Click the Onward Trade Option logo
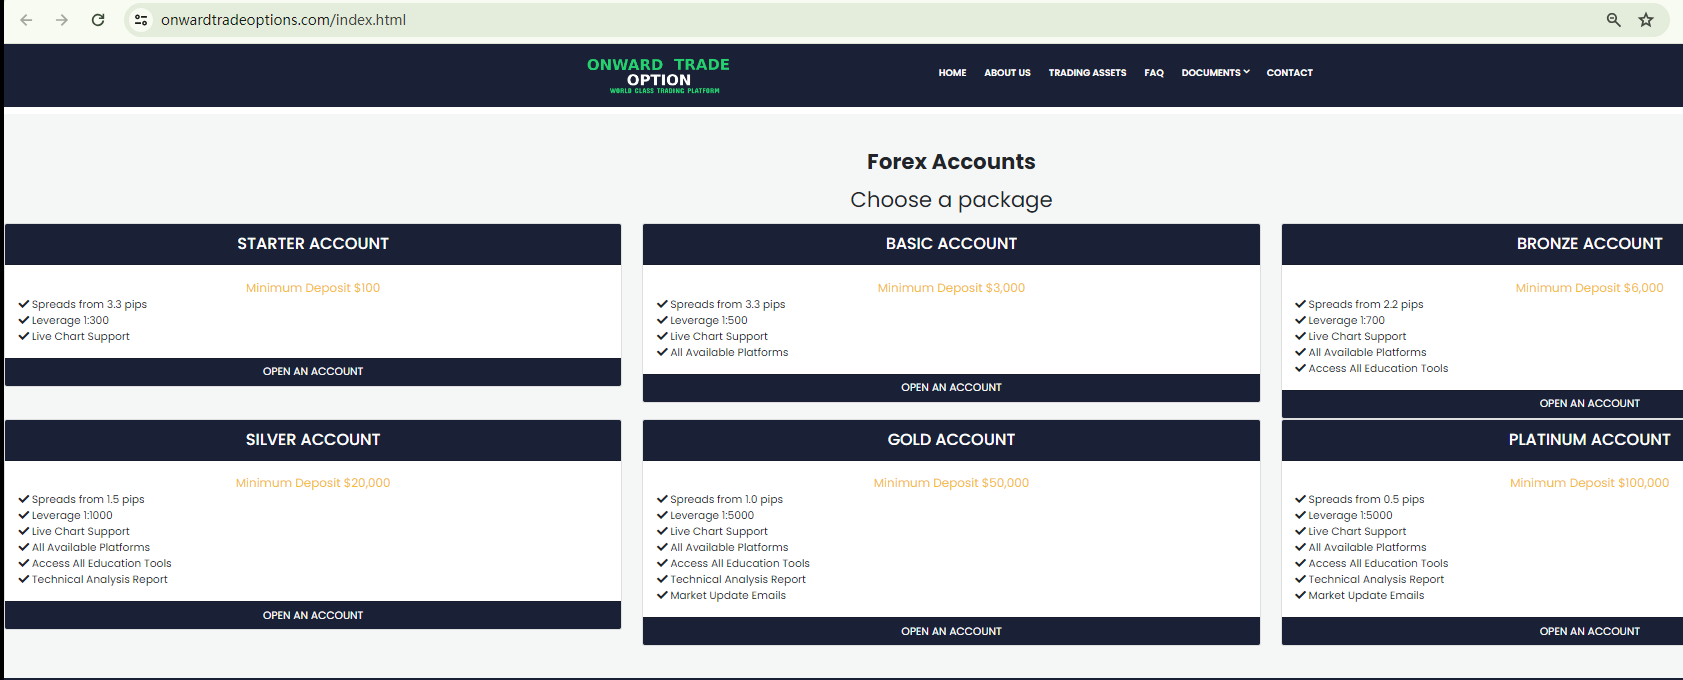 (659, 75)
